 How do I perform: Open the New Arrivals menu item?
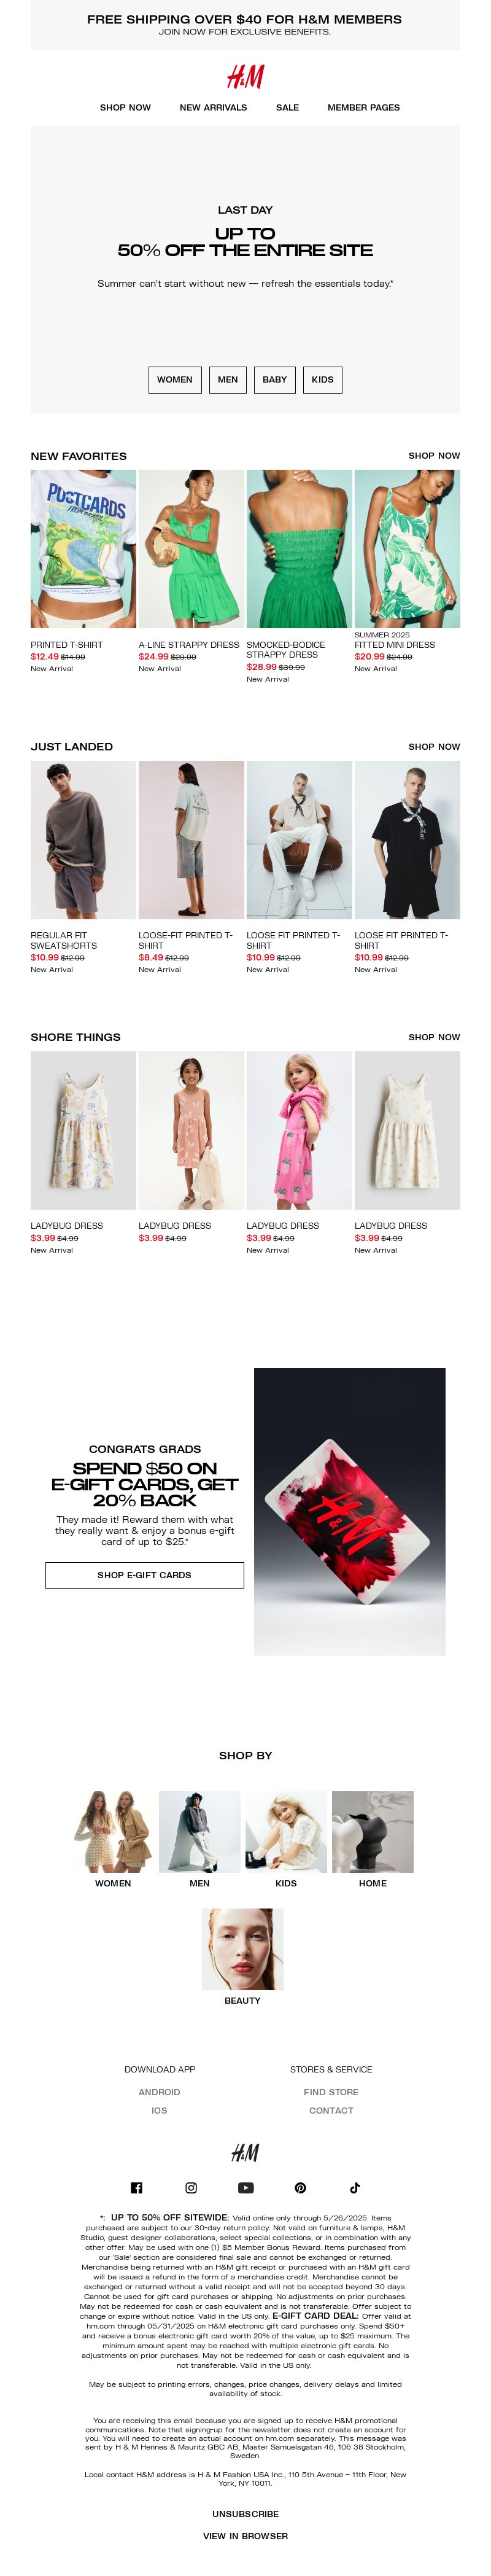213,107
